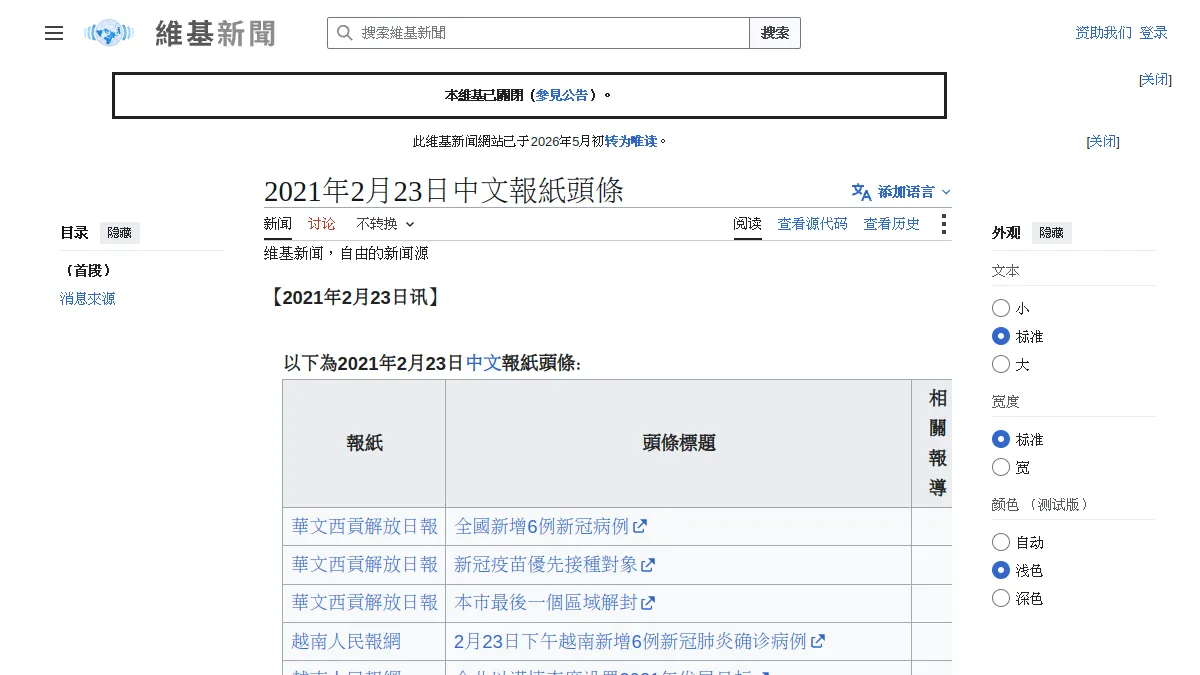The width and height of the screenshot is (1200, 675).
Task: Open the 中文 link in the intro
Action: click(x=484, y=363)
